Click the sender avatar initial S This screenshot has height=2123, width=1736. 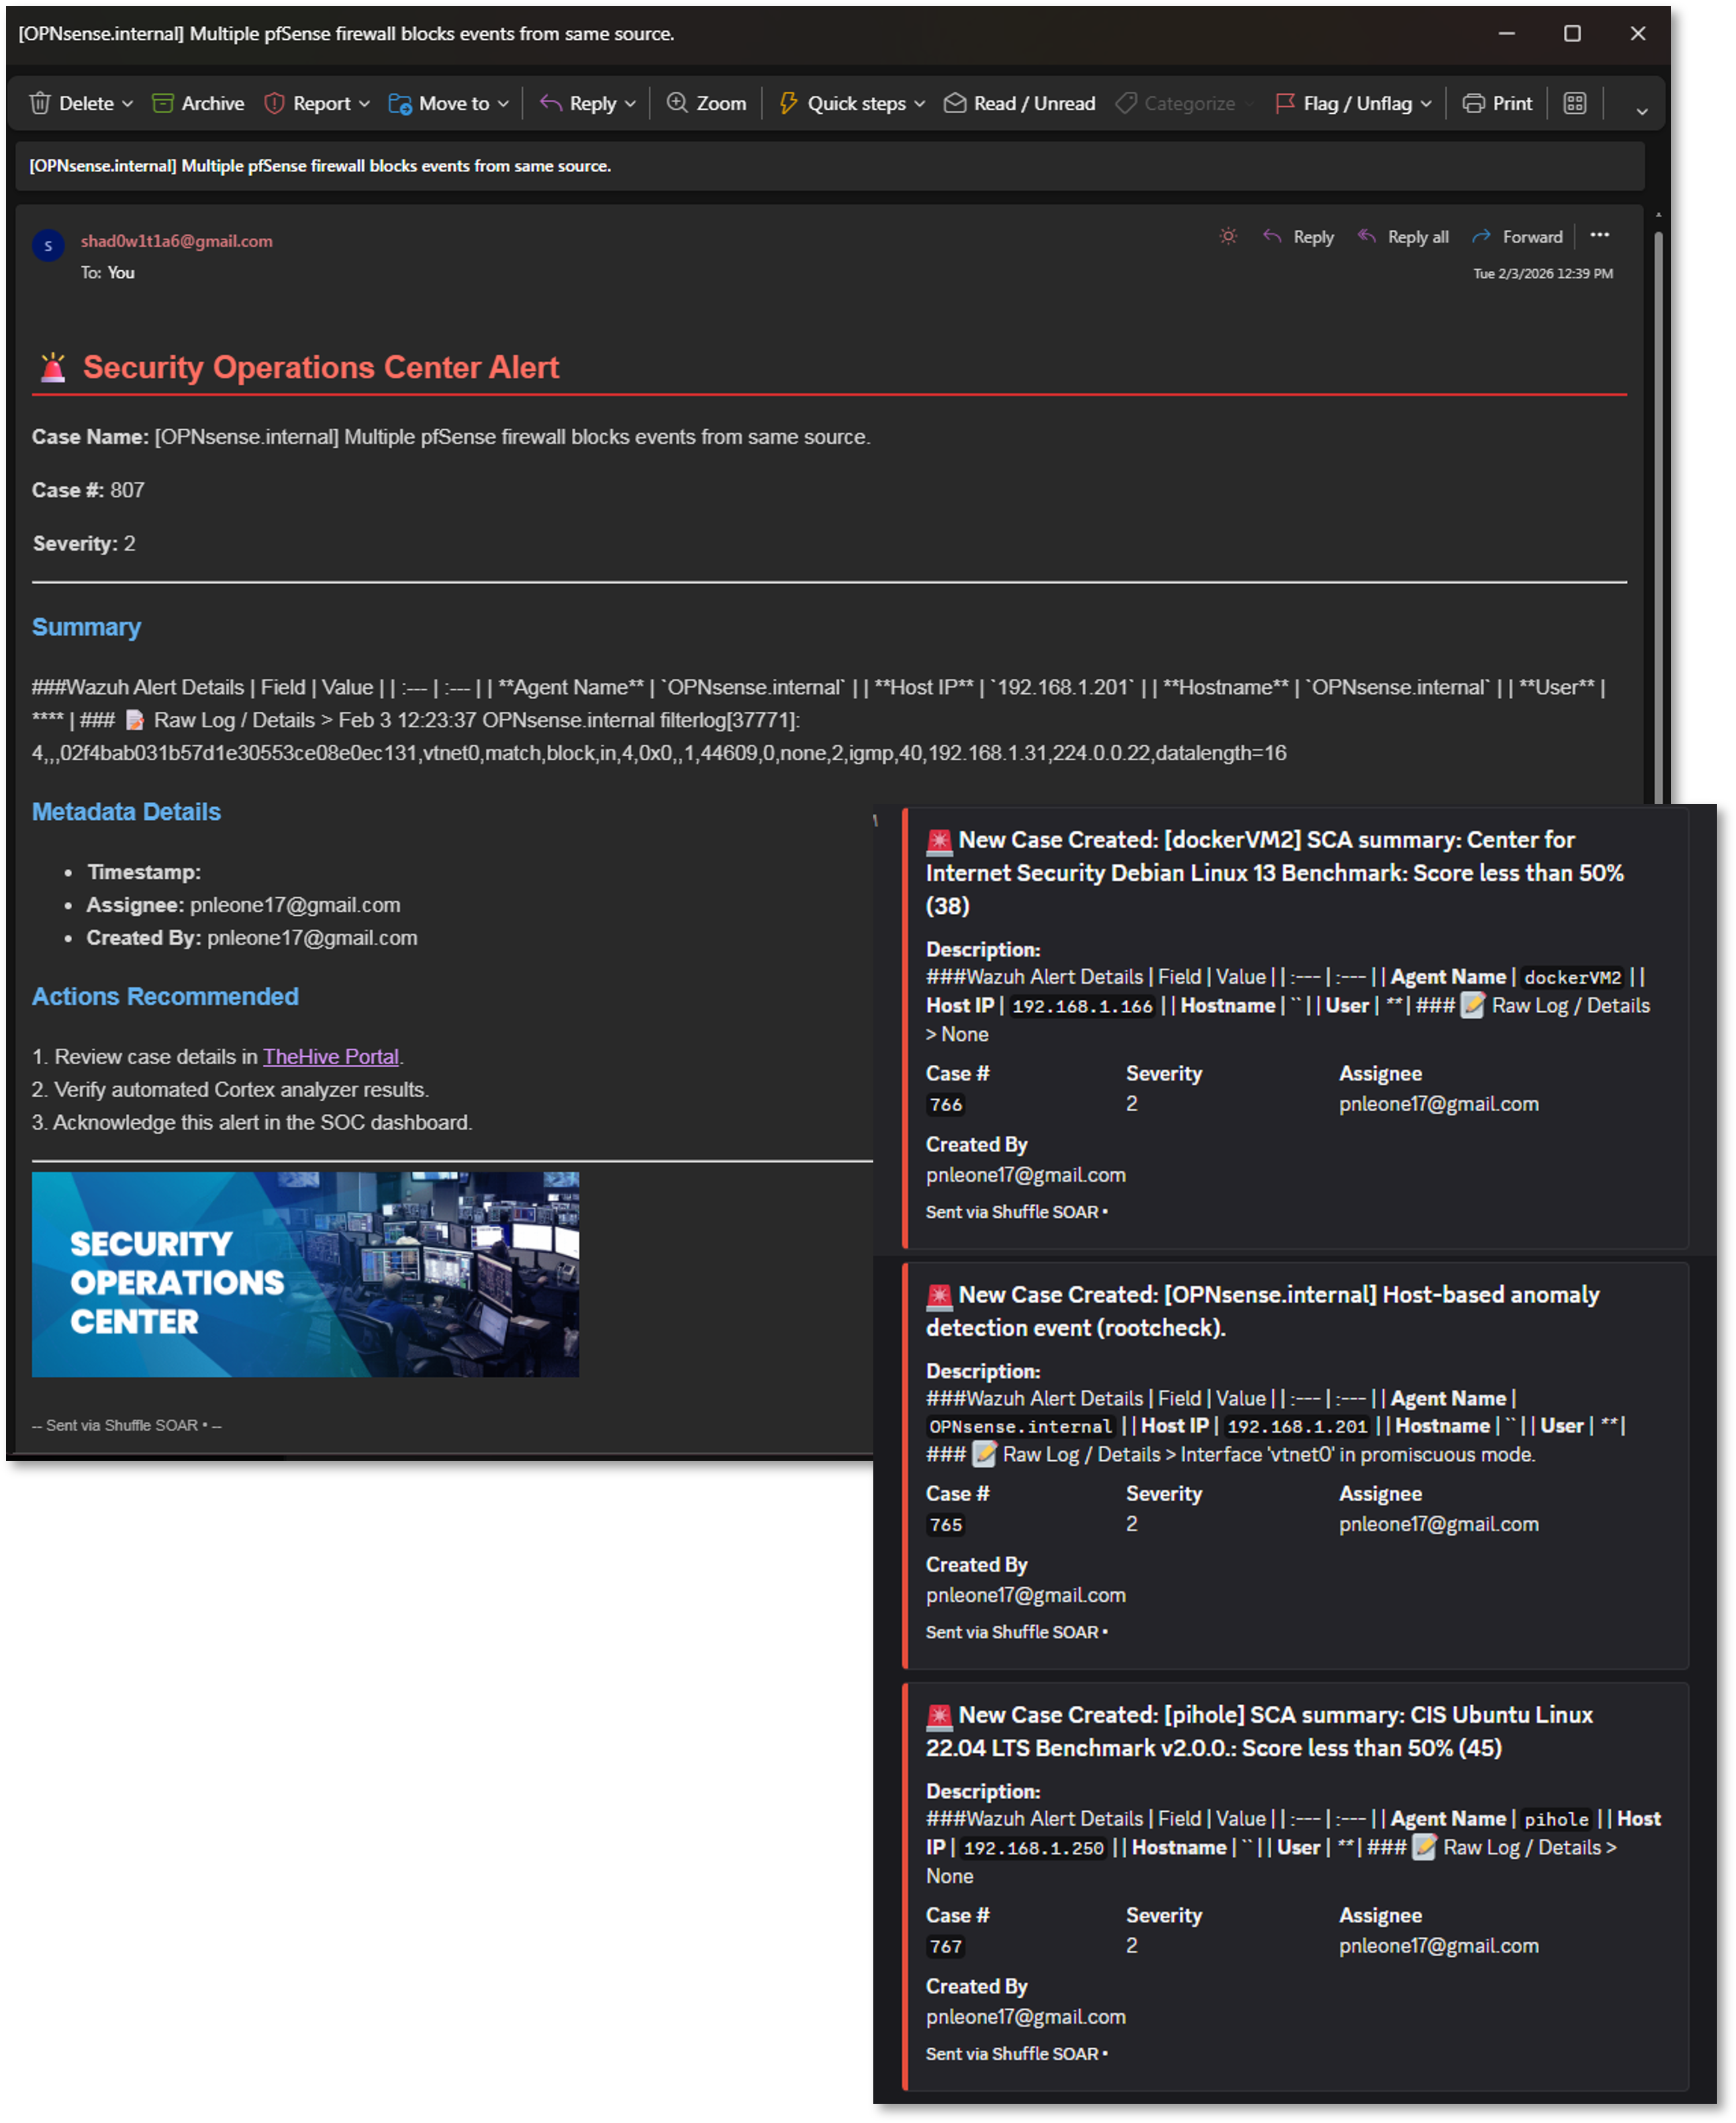48,245
